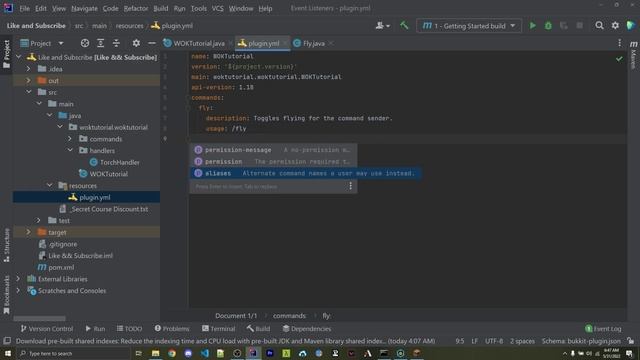Viewport: 640px width, 360px height.
Task: Click the IntelliJ icon in taskbar
Action: click(253, 353)
